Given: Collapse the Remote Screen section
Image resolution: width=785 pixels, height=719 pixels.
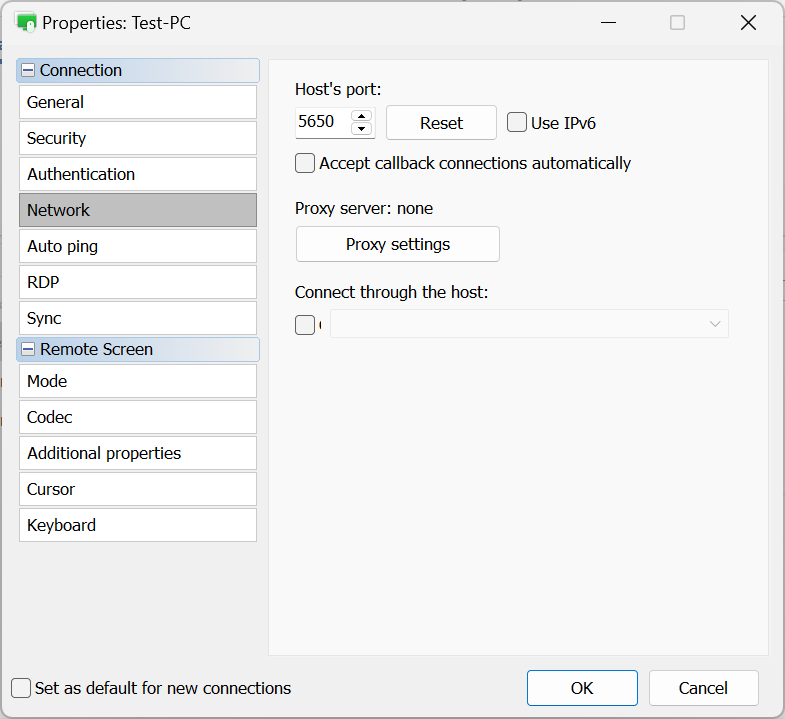Looking at the screenshot, I should tap(28, 350).
